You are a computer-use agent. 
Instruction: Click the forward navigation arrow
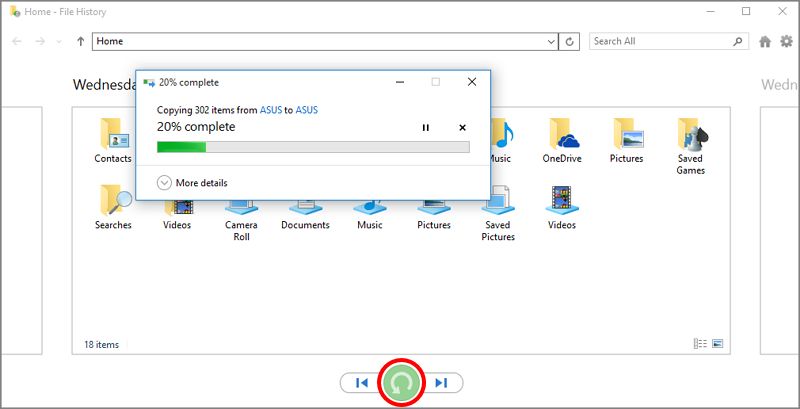(x=40, y=41)
